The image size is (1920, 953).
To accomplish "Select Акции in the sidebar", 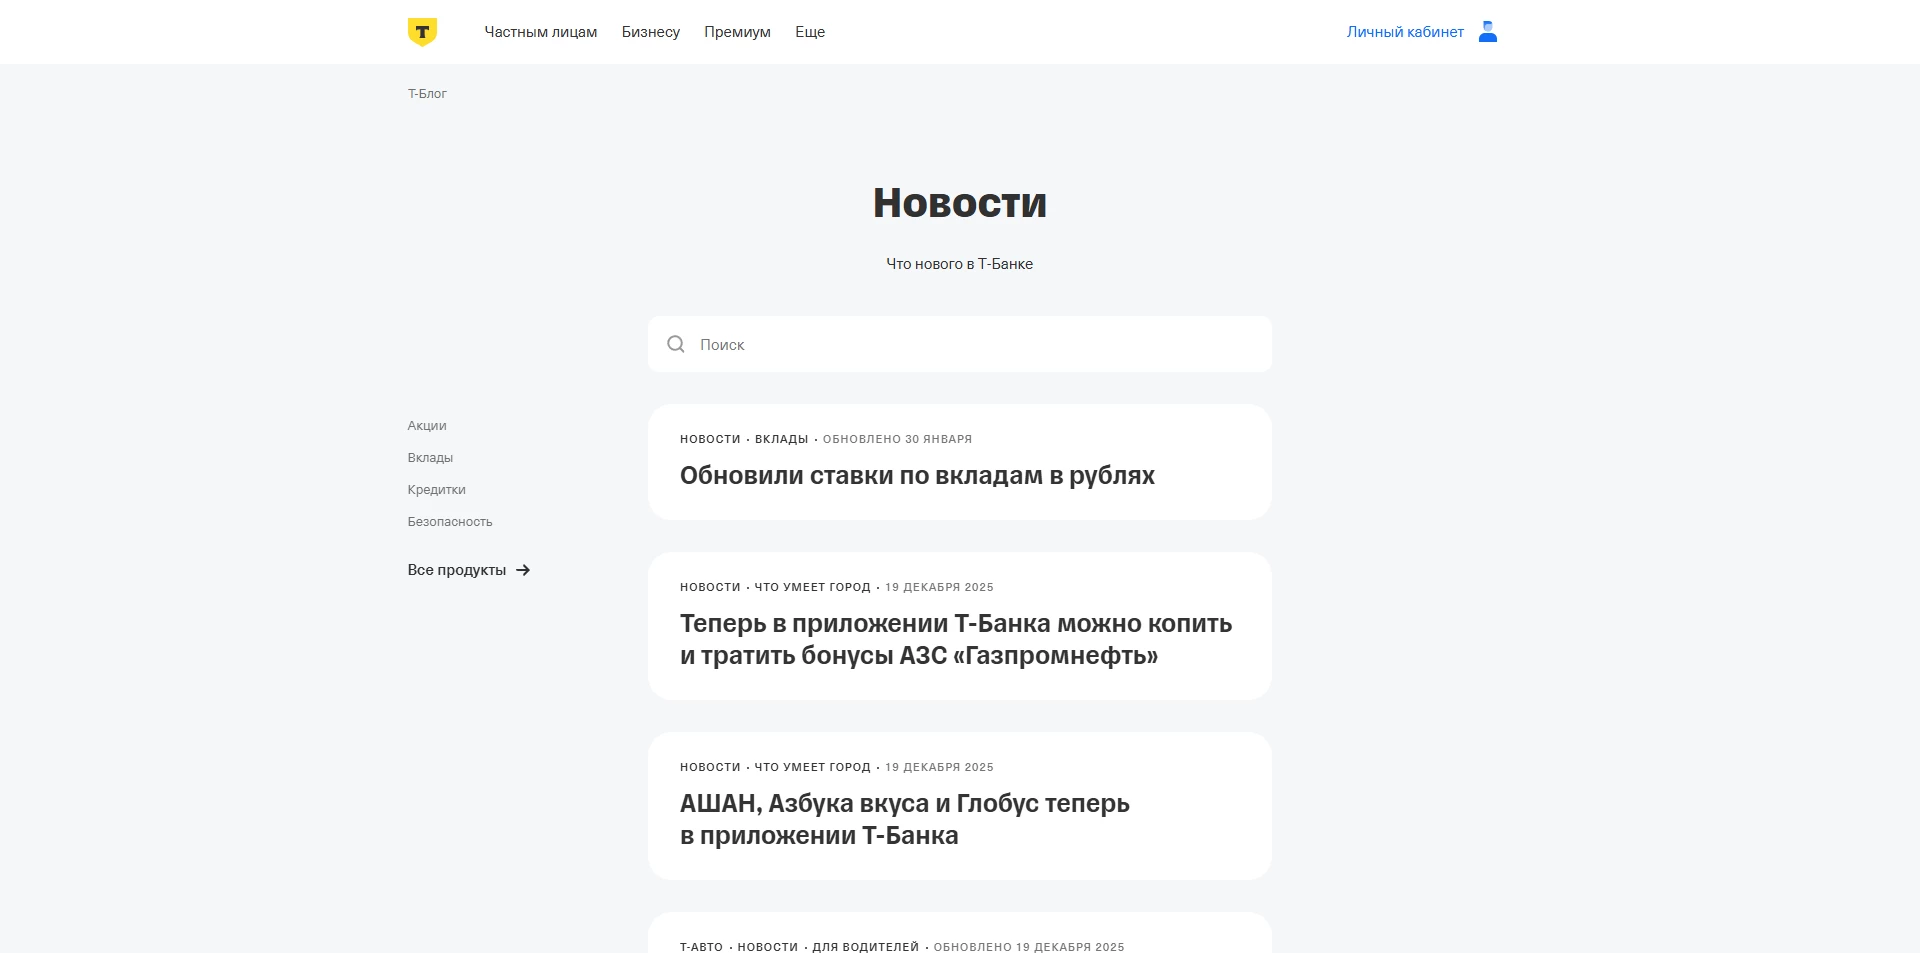I will pos(427,426).
